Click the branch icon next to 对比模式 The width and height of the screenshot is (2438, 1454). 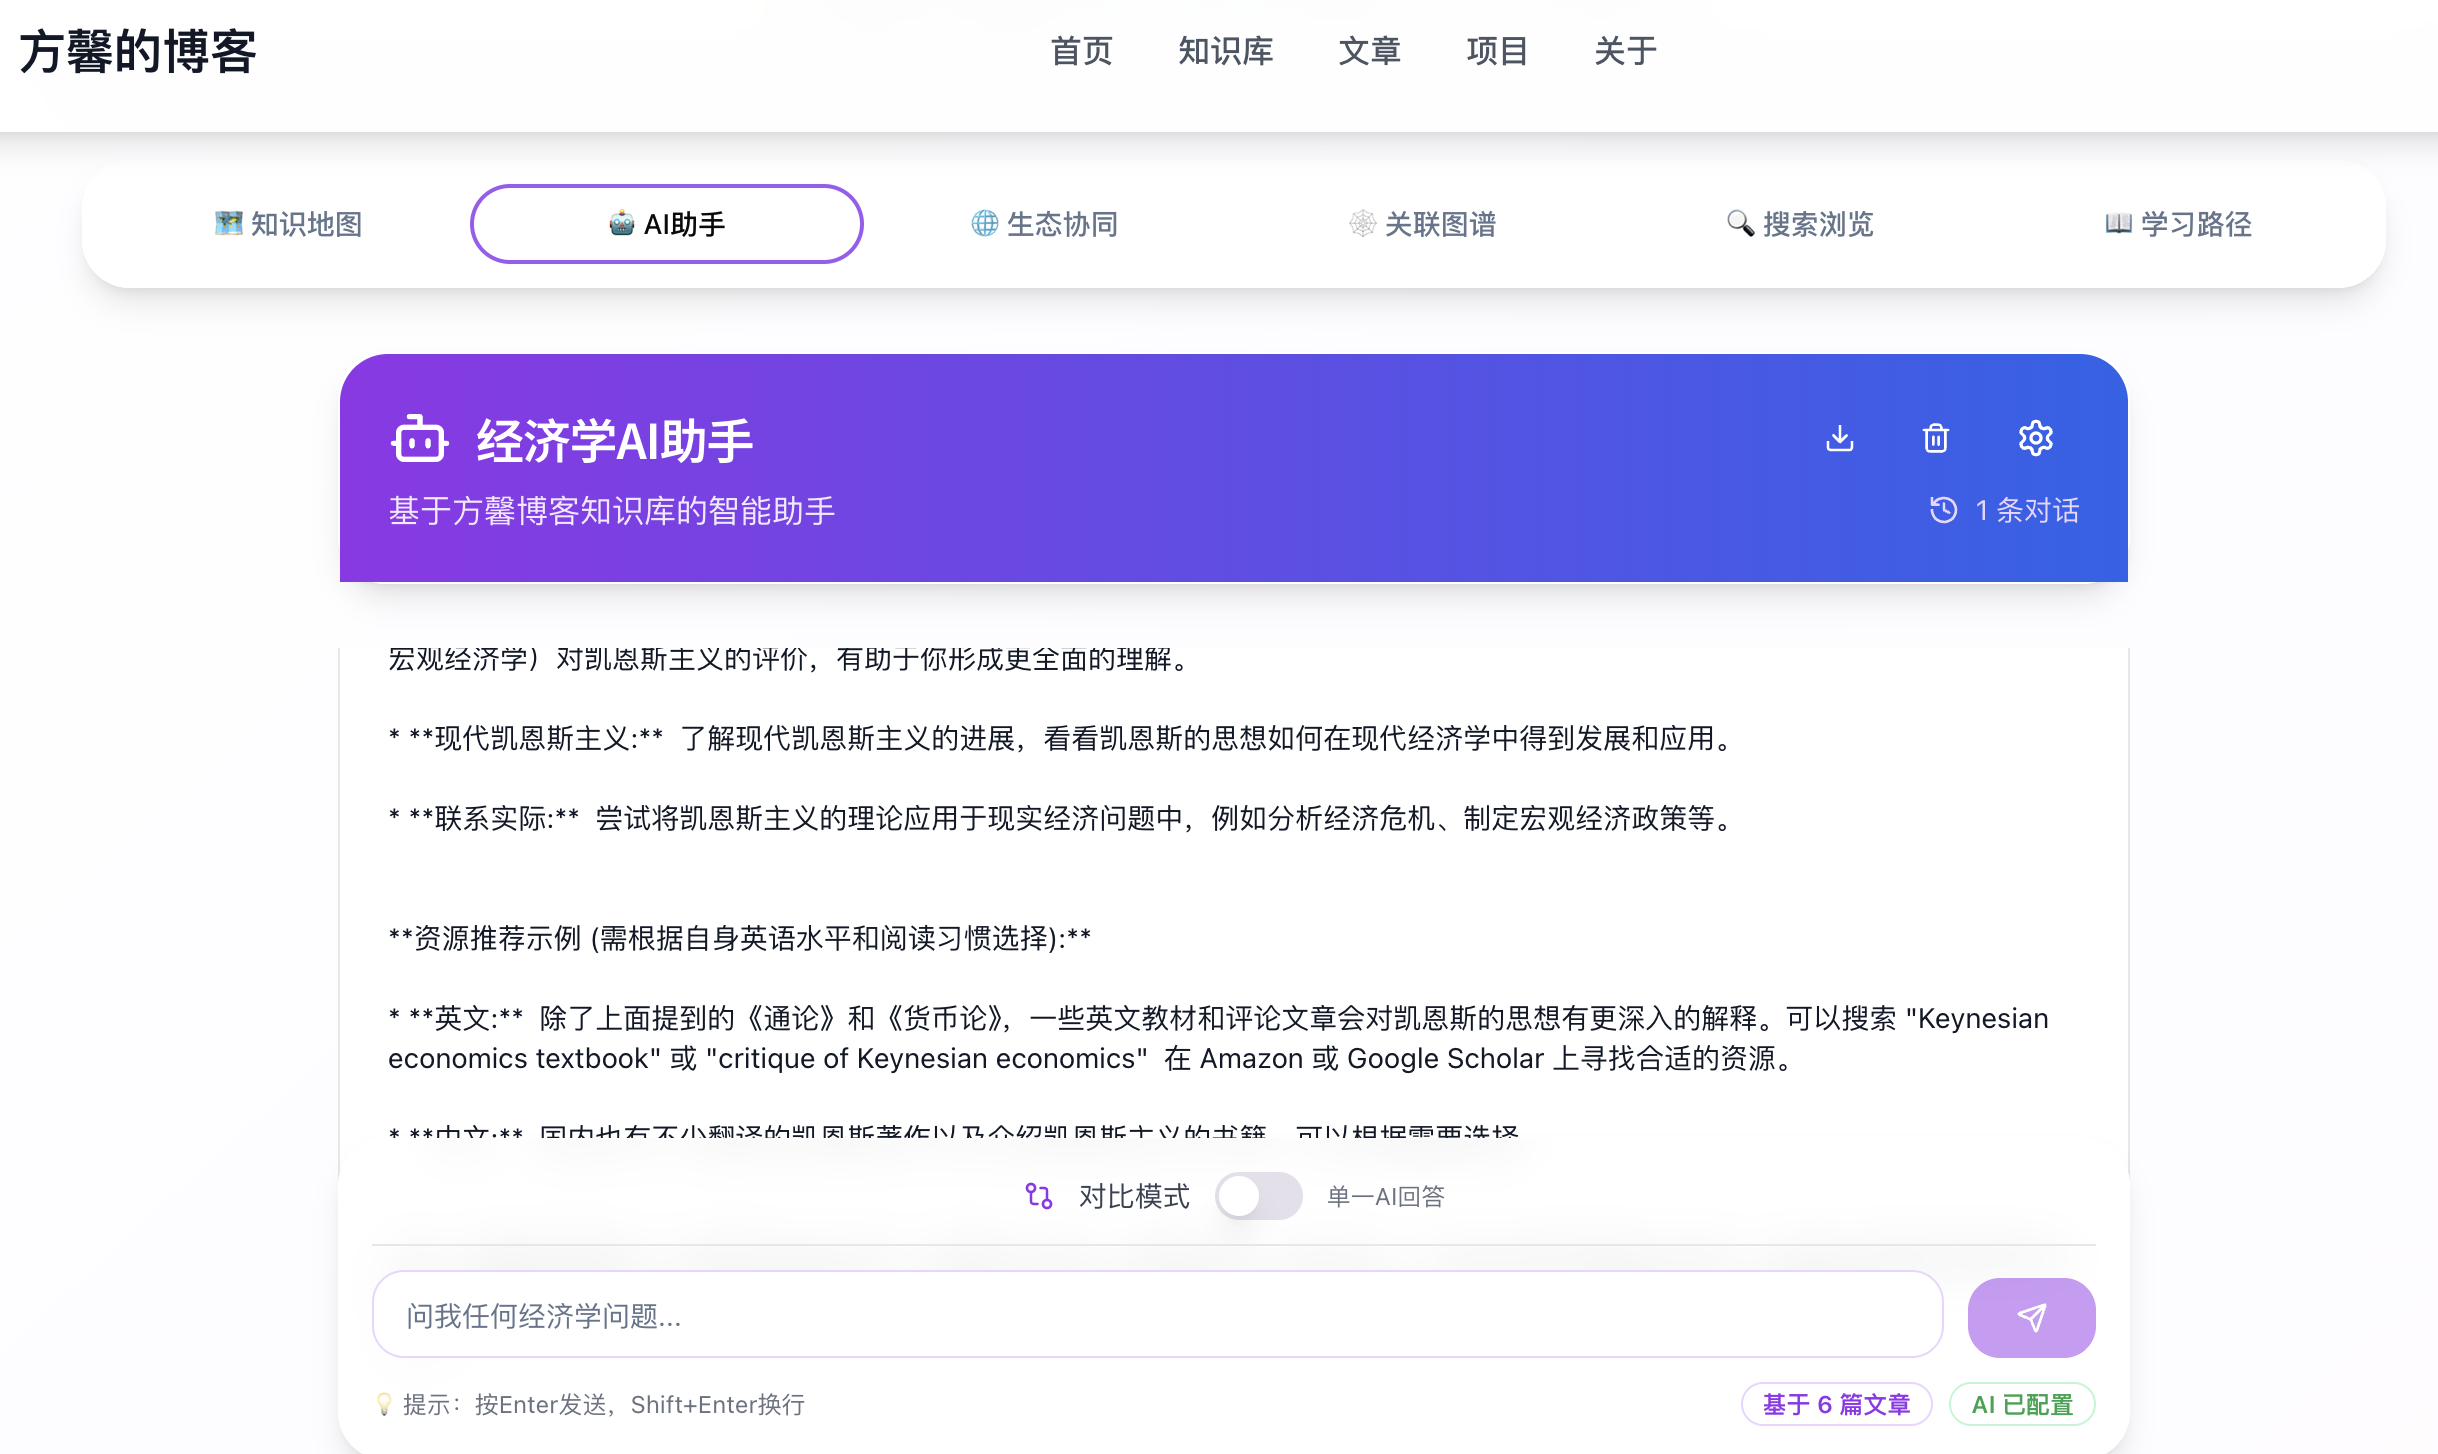[x=1039, y=1196]
